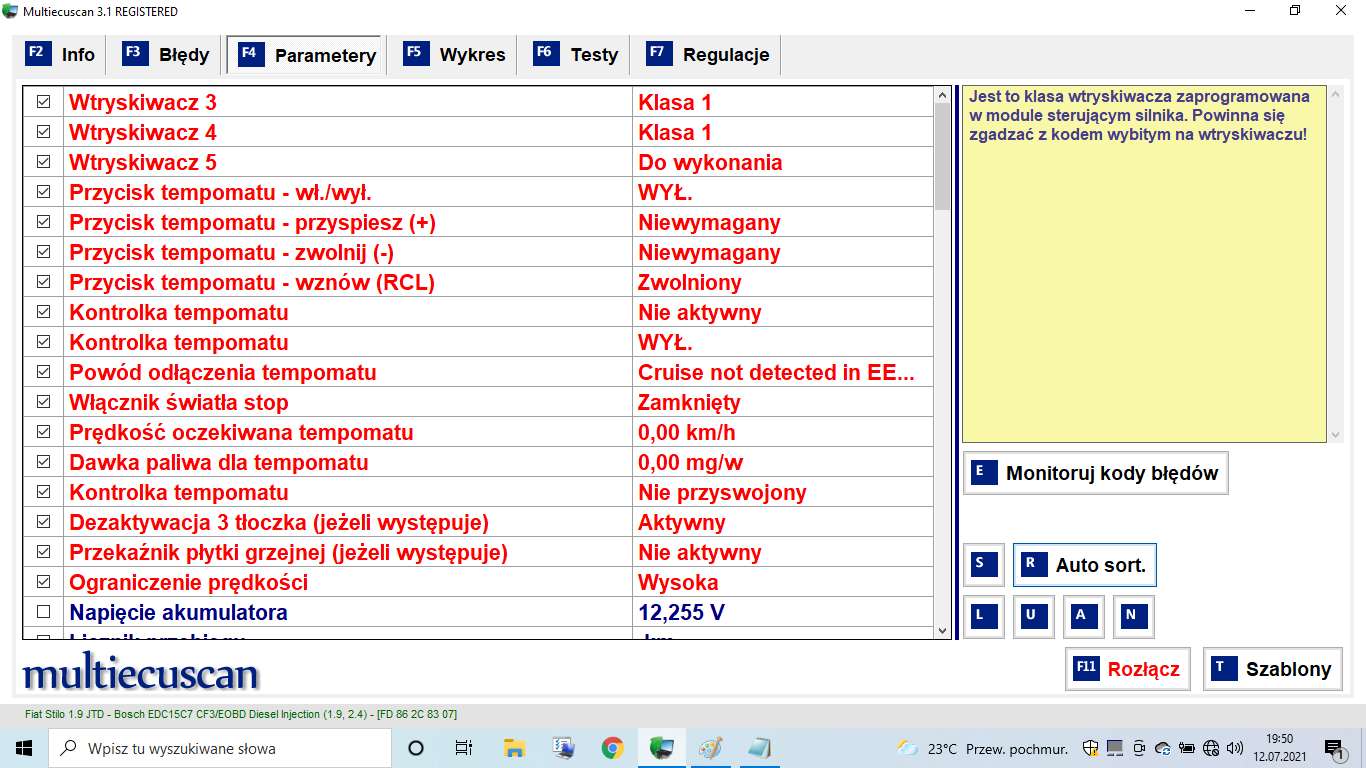Click the 0,00 km/h value

pyautogui.click(x=687, y=432)
